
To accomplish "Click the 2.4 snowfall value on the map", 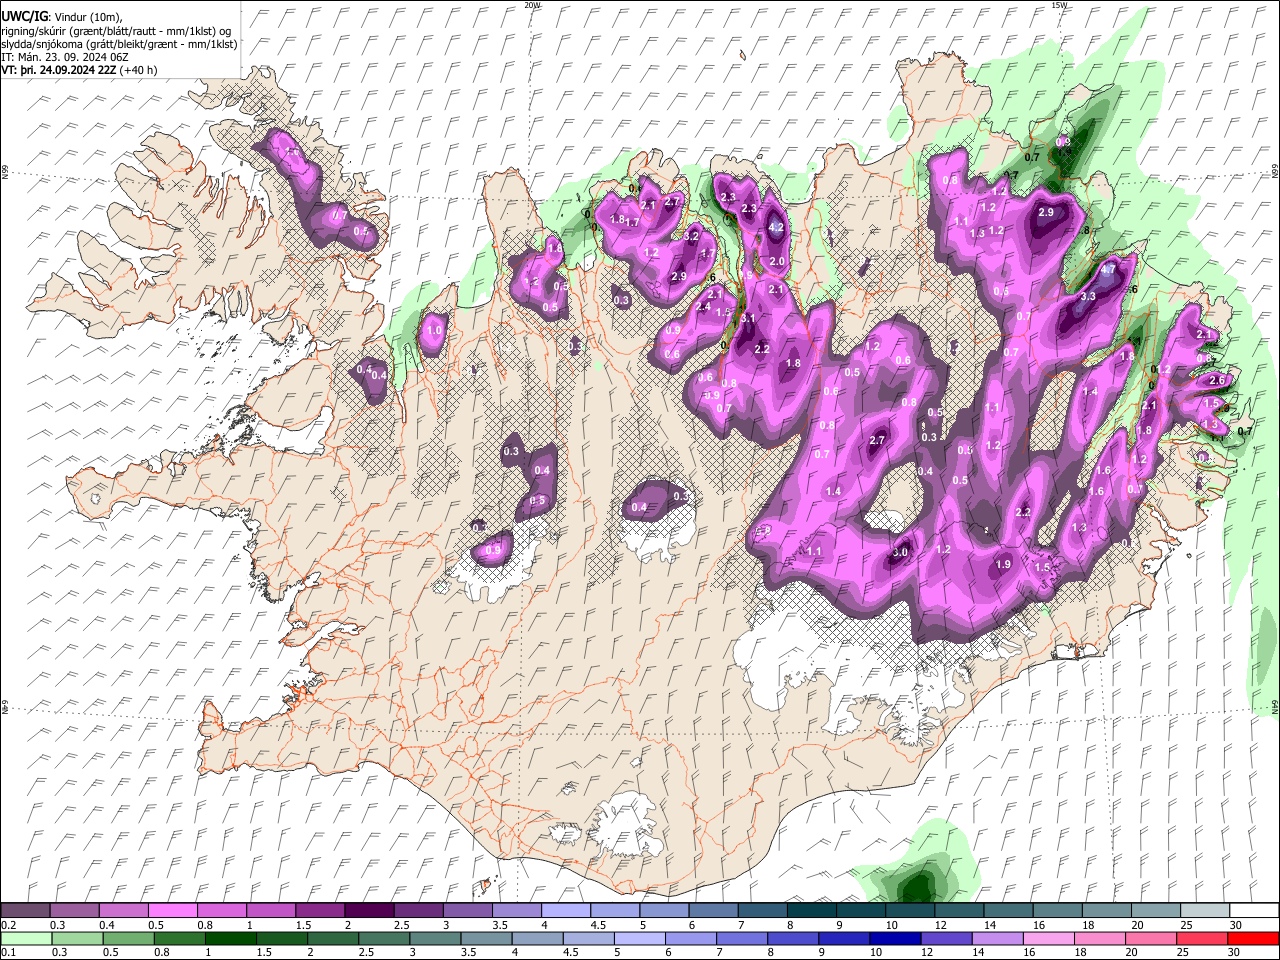I will click(x=703, y=307).
